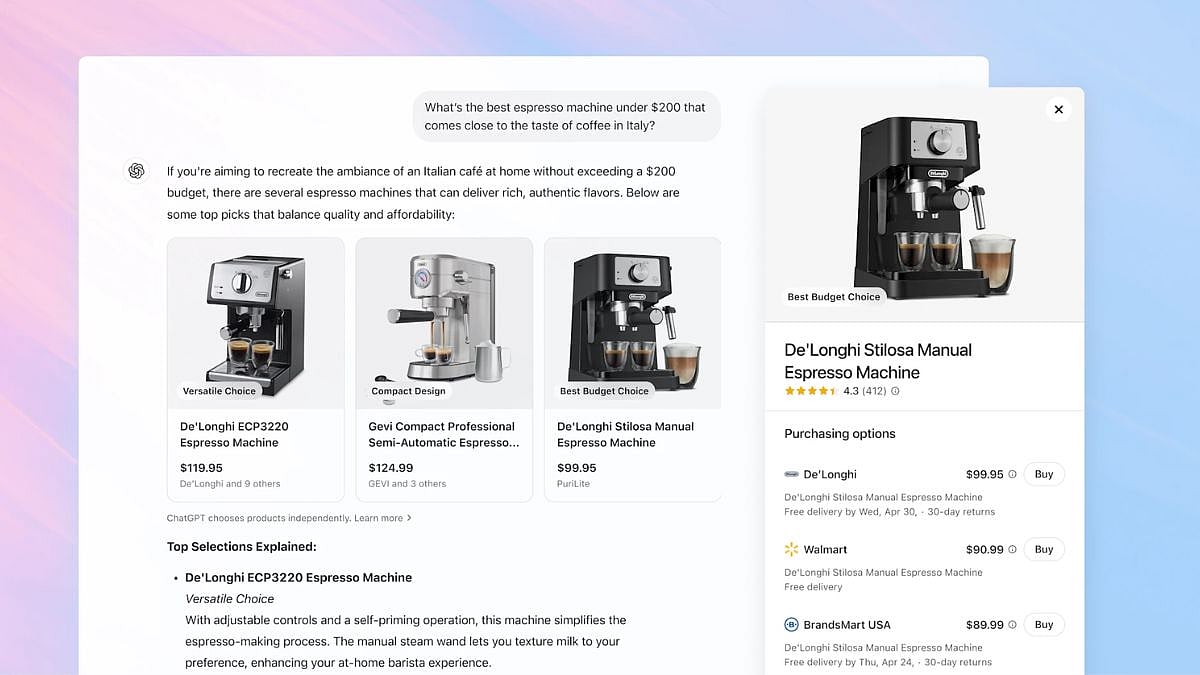The height and width of the screenshot is (675, 1200).
Task: Click info icon next to the 4.3 rating
Action: tap(895, 391)
